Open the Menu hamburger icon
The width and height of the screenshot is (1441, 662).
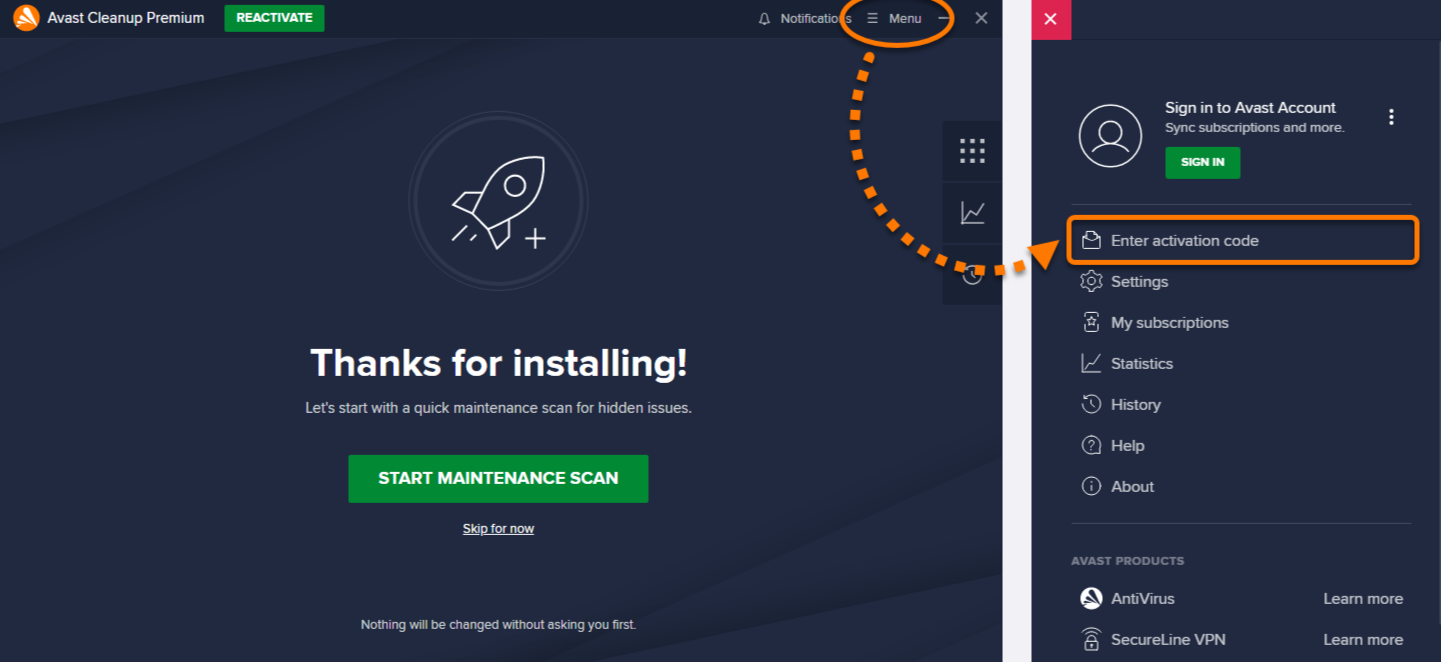[872, 19]
